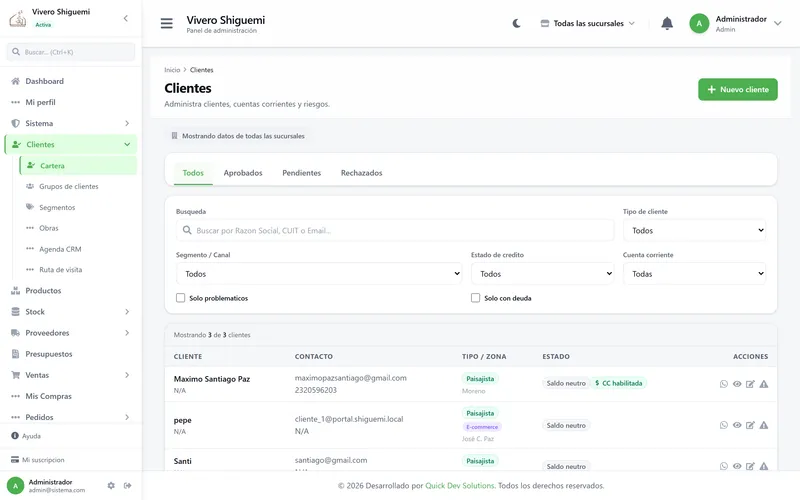800x500 pixels.
Task: Open settings gear in sidebar footer
Action: tap(111, 486)
